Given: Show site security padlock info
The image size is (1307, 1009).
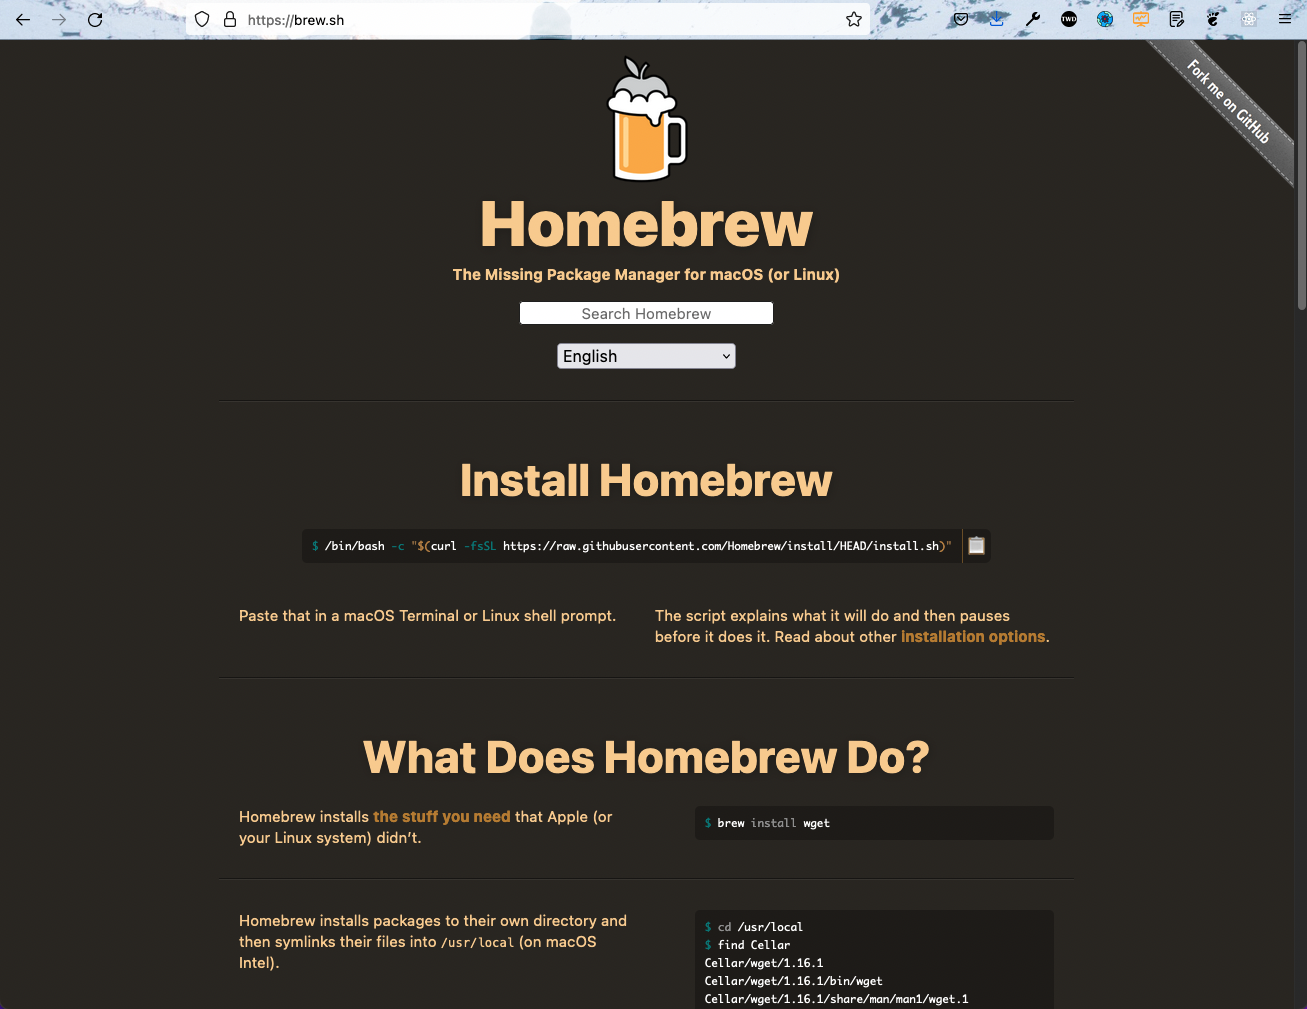Looking at the screenshot, I should point(230,19).
